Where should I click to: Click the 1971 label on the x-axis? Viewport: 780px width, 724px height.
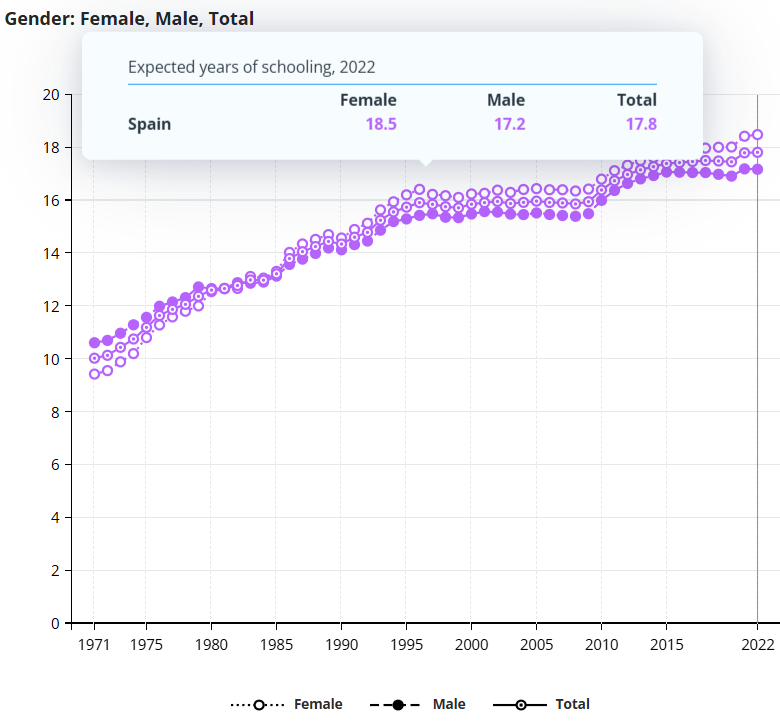(94, 644)
